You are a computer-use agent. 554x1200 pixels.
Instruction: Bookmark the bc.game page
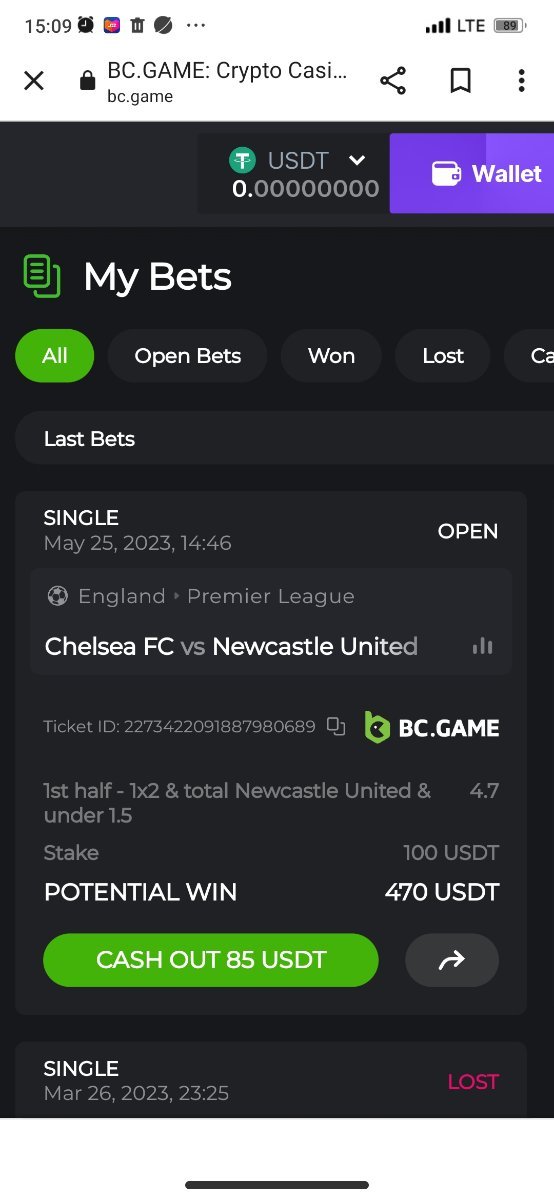point(460,81)
